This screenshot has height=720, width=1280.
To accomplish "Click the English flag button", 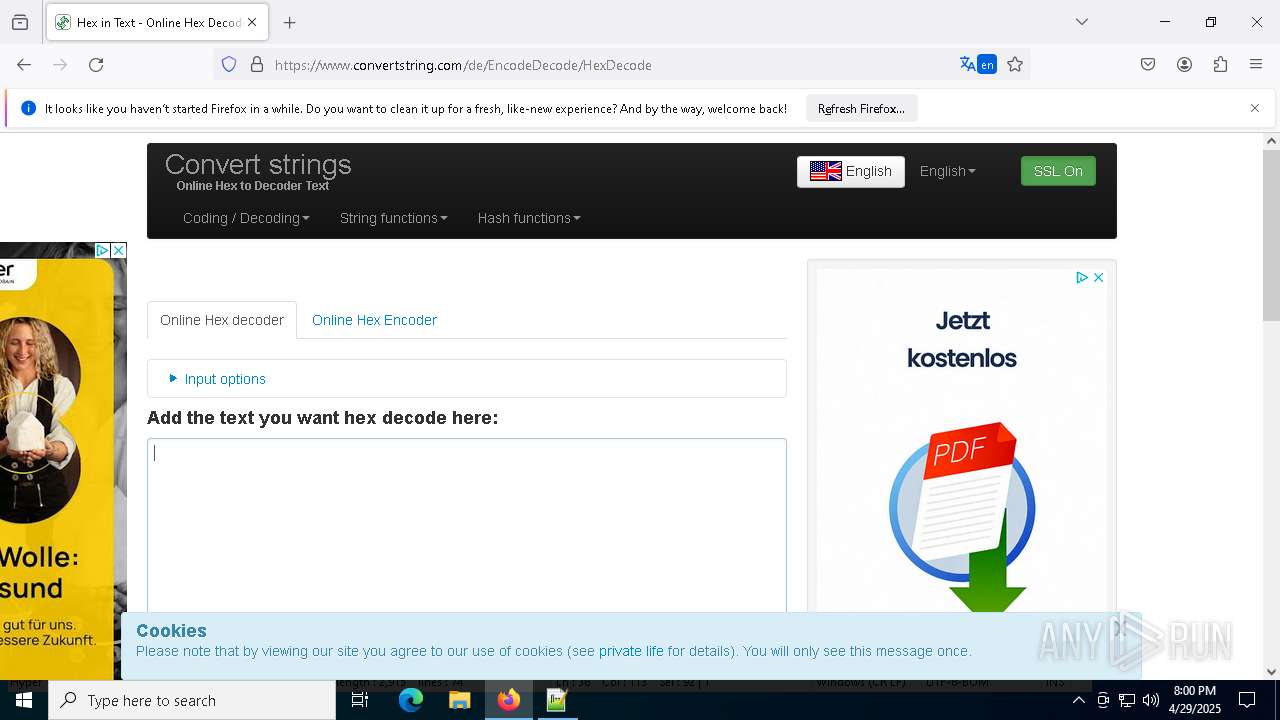I will 851,171.
